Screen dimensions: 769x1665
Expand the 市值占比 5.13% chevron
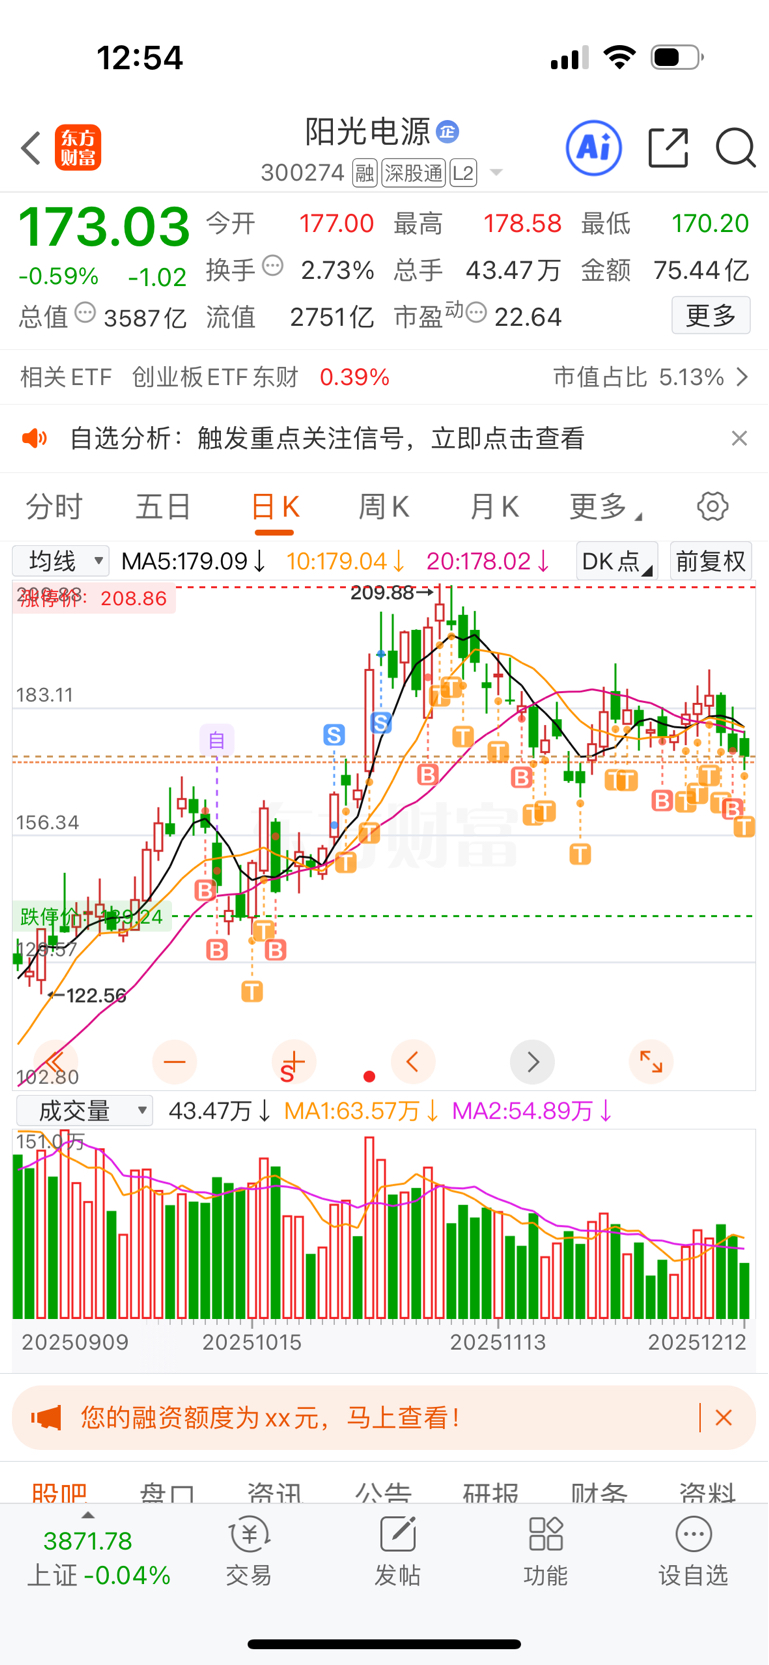click(x=742, y=377)
